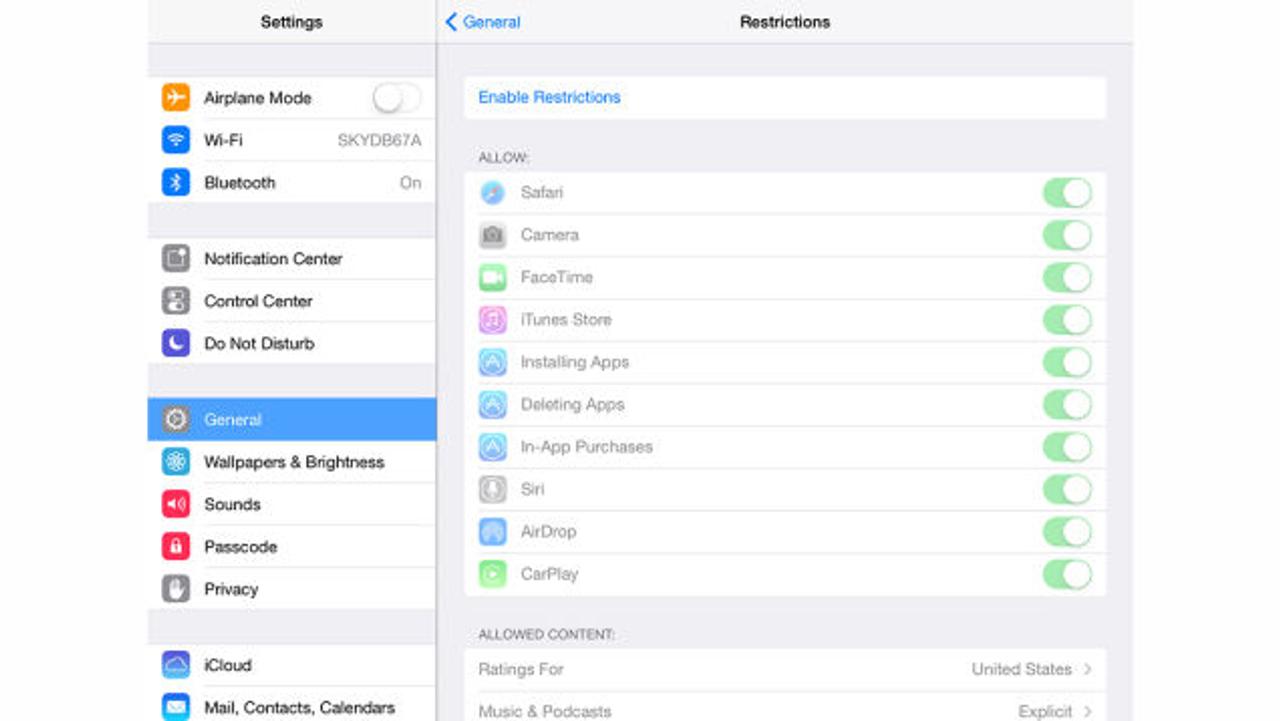Tap the "United States" ratings value

(1021, 669)
